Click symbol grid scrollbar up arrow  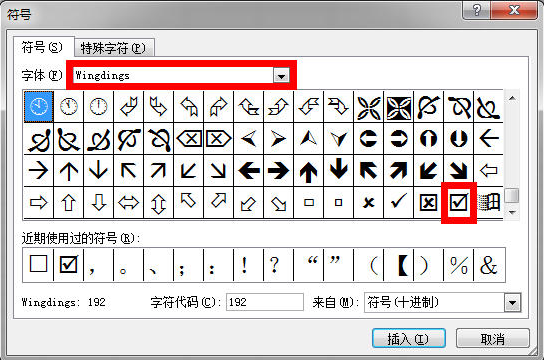(x=512, y=98)
